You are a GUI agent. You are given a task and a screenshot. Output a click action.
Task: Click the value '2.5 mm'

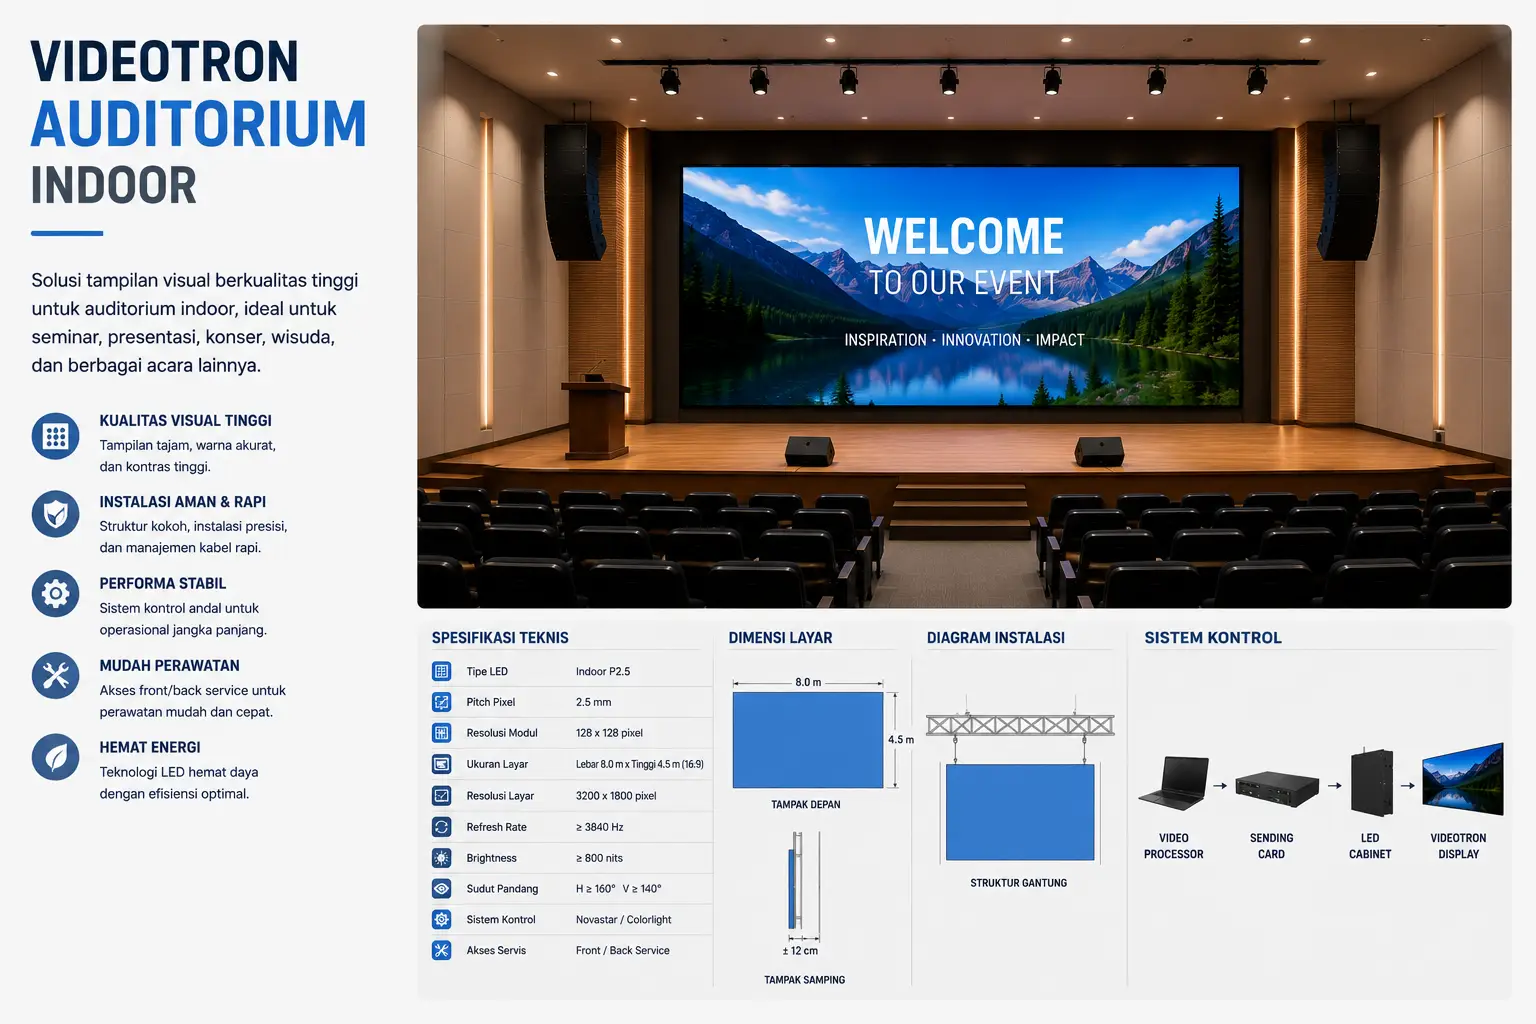coord(594,702)
